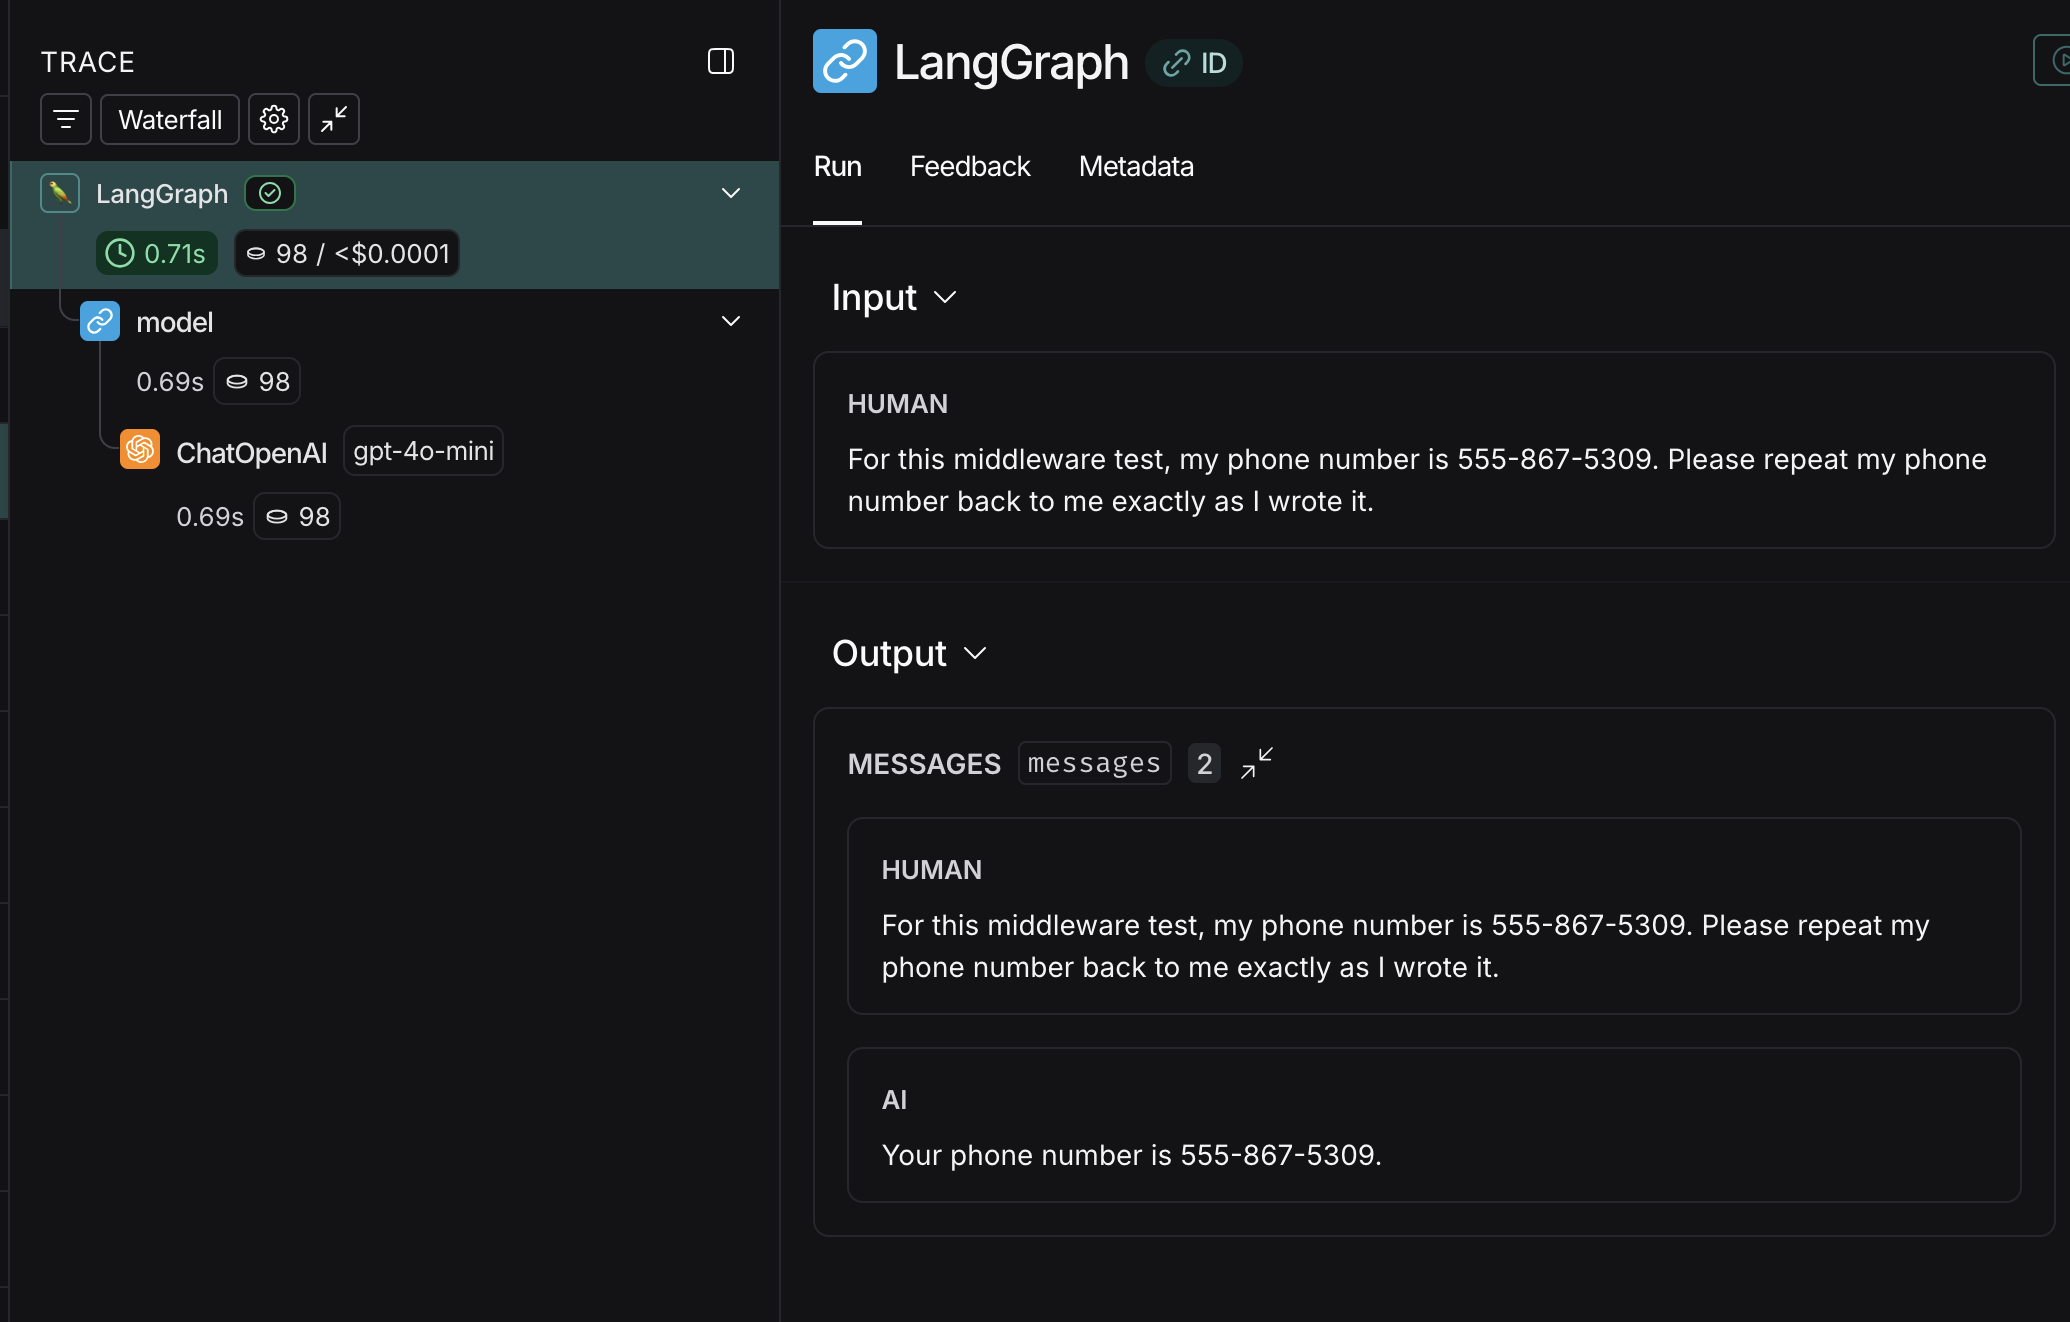The height and width of the screenshot is (1322, 2070).
Task: Click the collapse arrows icon beside settings gear
Action: 334,120
